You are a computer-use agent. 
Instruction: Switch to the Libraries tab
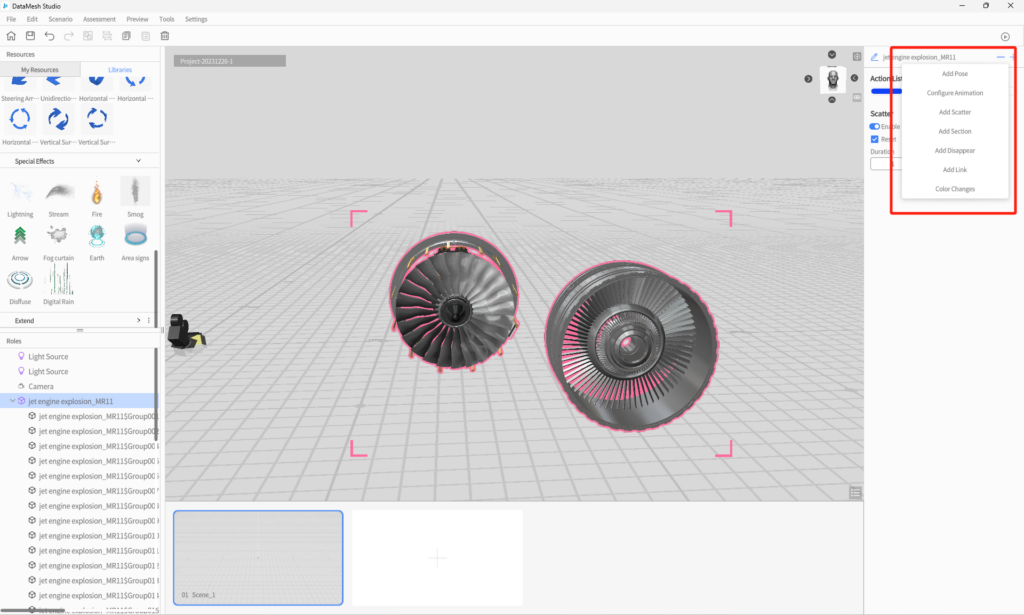[x=120, y=70]
